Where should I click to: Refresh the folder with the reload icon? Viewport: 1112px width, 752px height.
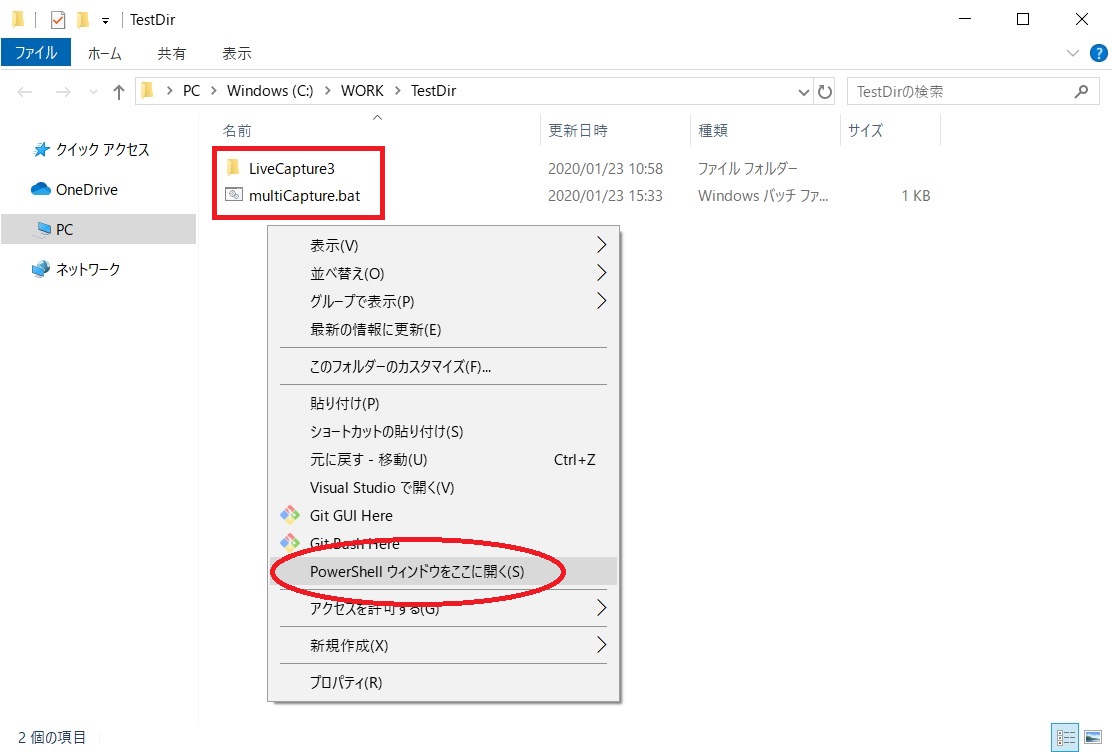pos(825,92)
